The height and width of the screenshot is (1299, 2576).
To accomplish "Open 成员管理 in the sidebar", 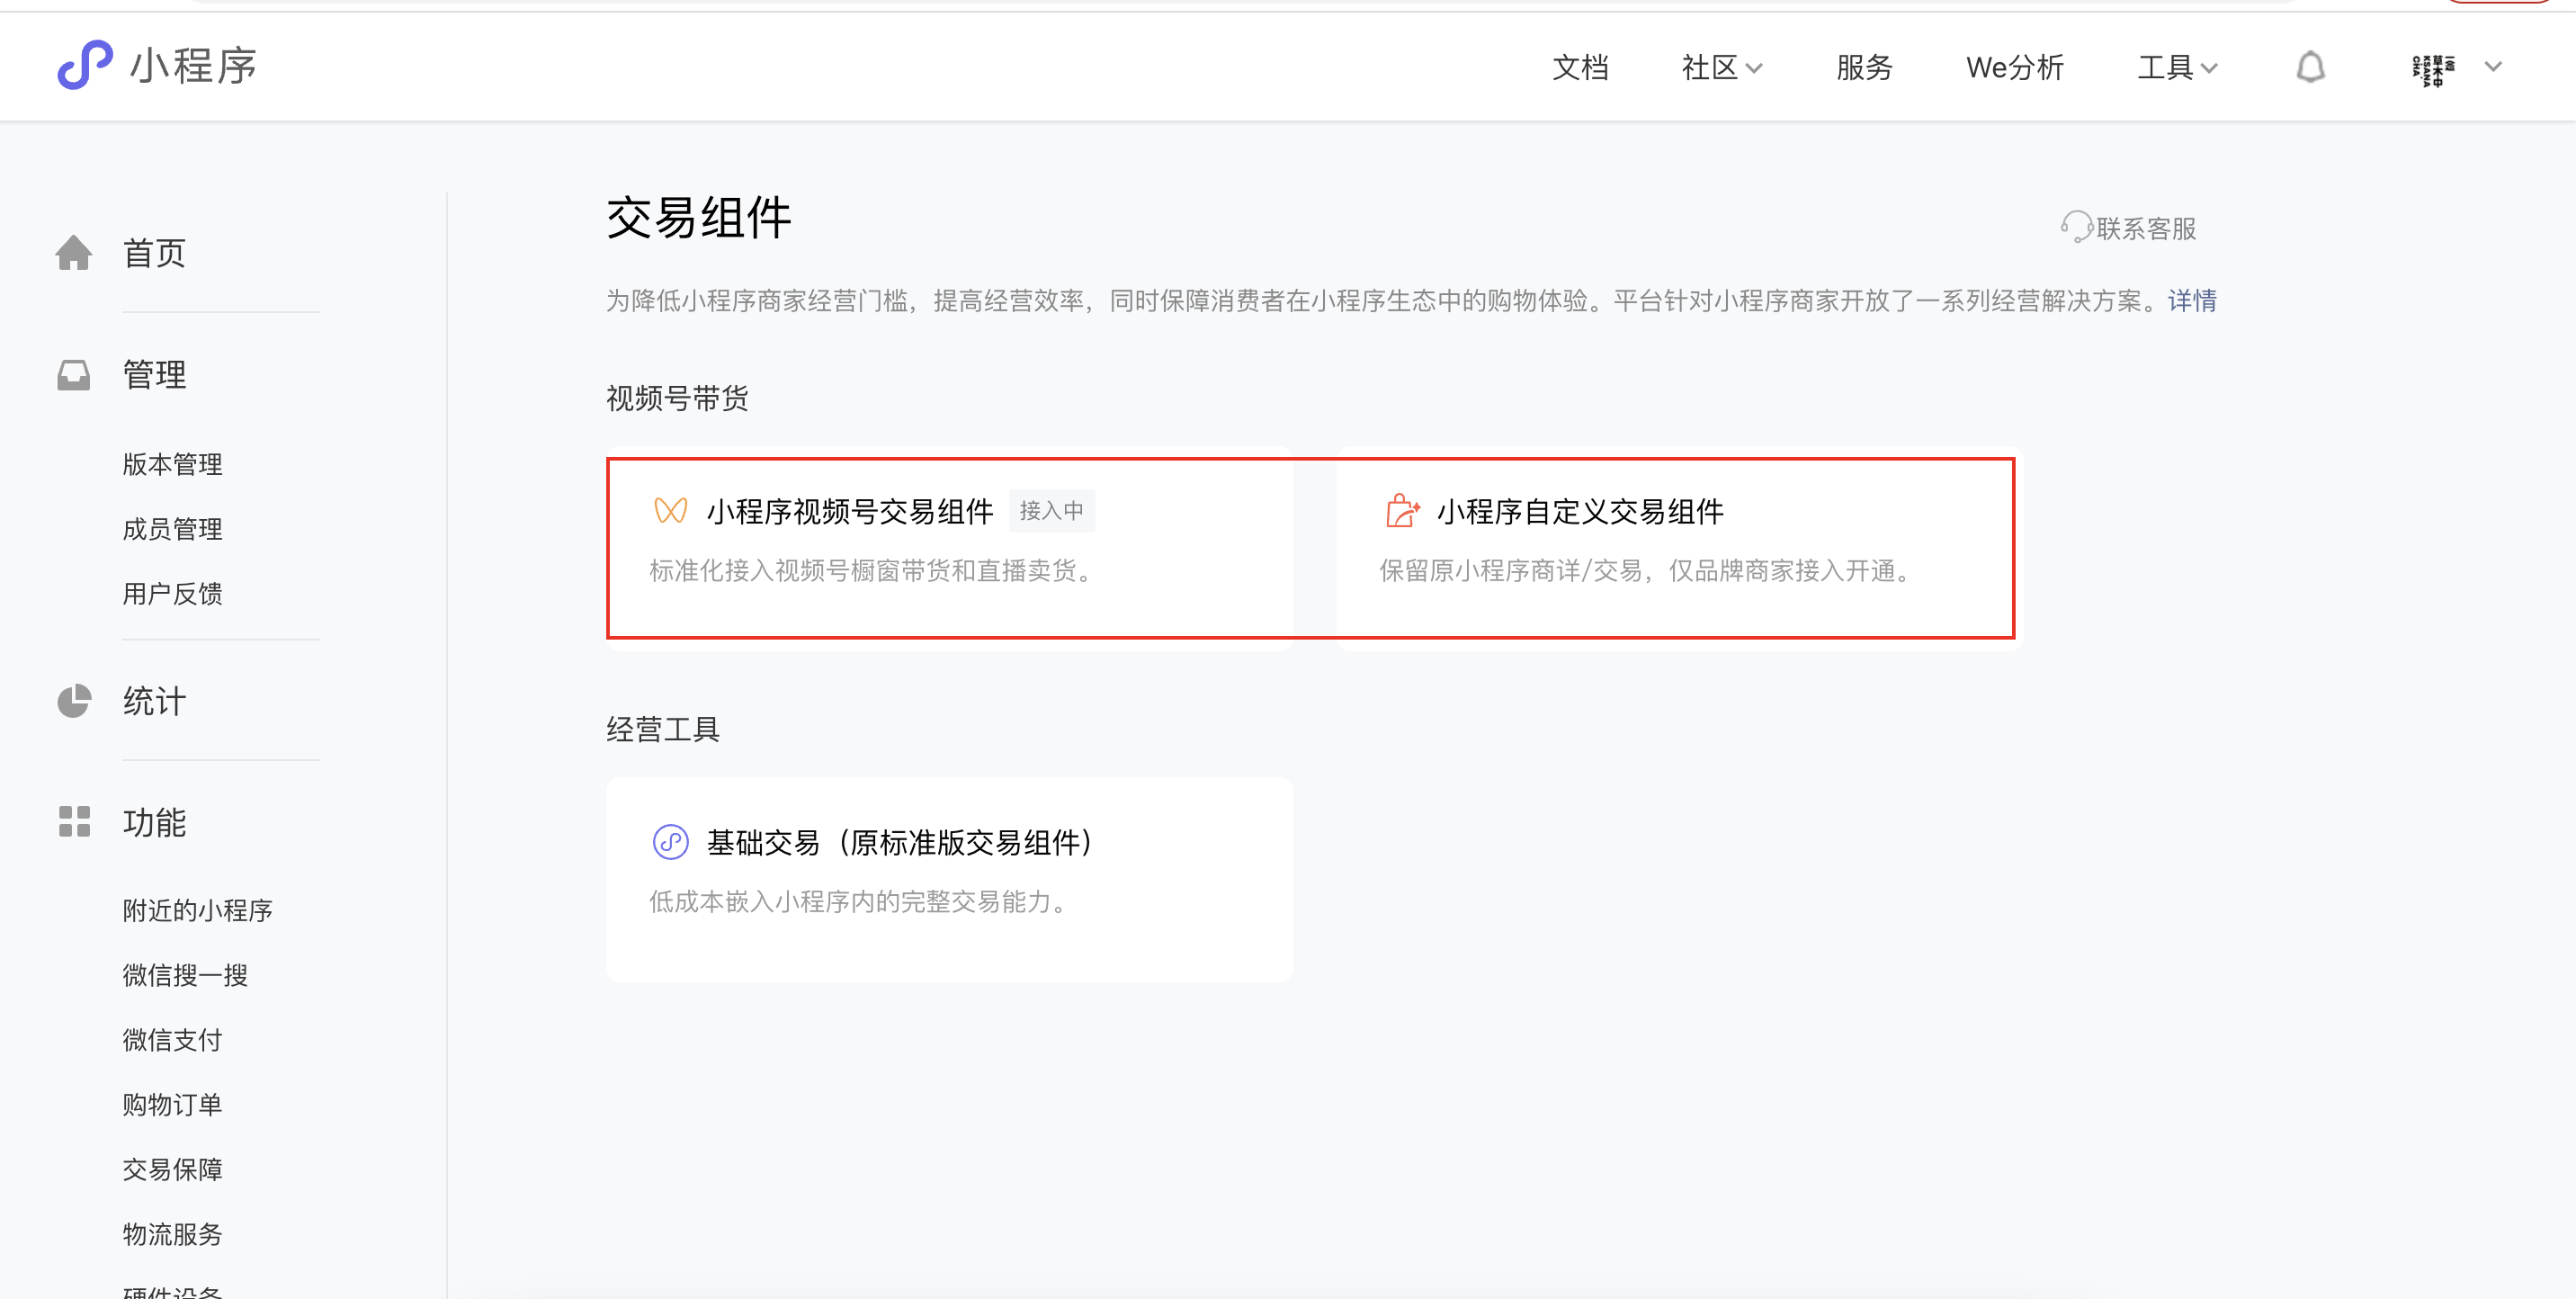I will [x=172, y=529].
